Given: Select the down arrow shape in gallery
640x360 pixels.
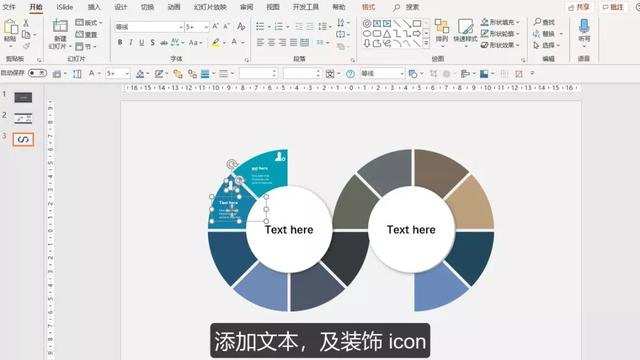Looking at the screenshot, I should tap(367, 43).
